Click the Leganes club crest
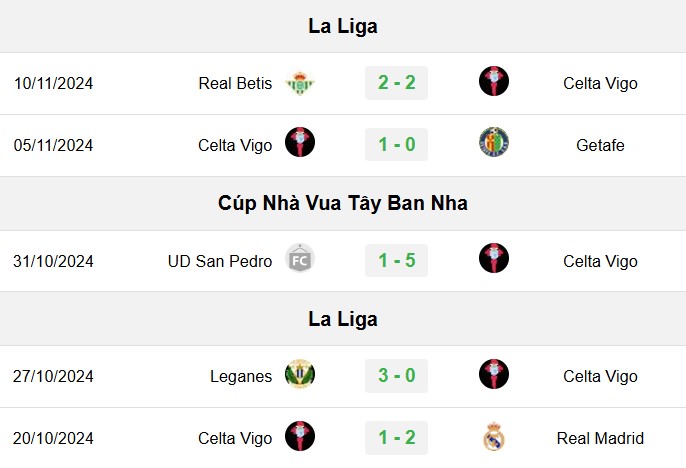Viewport: 686px width, 468px height. click(300, 374)
